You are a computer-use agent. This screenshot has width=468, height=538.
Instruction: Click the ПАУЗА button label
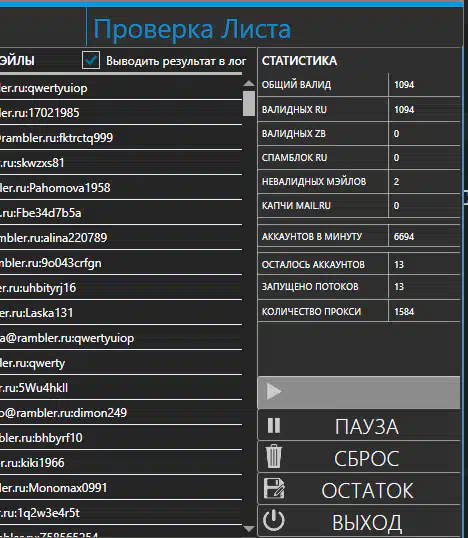click(367, 426)
